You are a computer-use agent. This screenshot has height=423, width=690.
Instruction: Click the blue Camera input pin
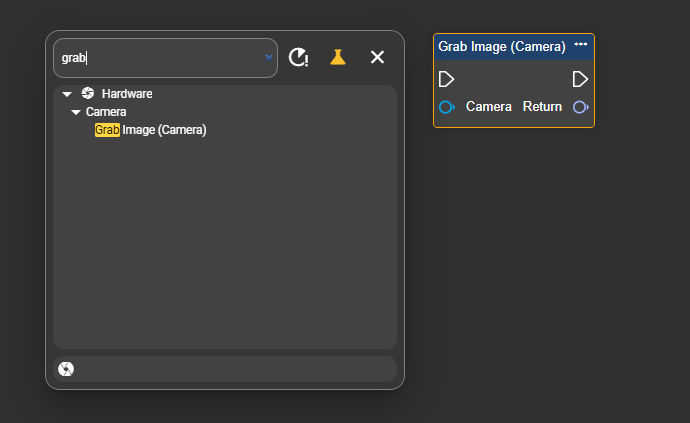447,107
